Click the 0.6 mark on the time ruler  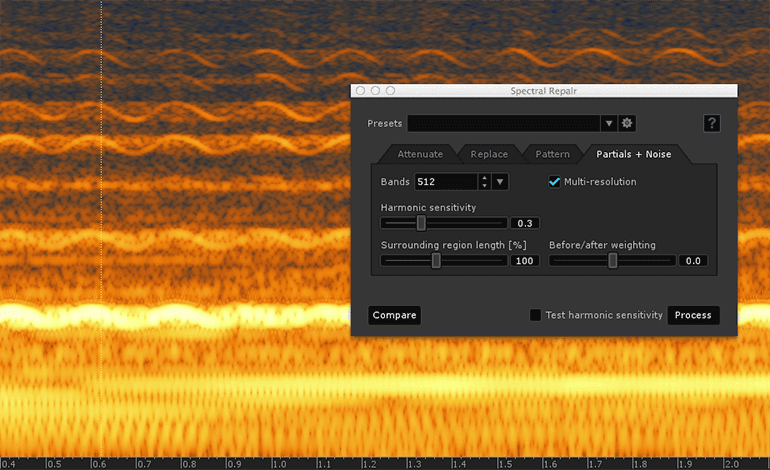(99, 464)
